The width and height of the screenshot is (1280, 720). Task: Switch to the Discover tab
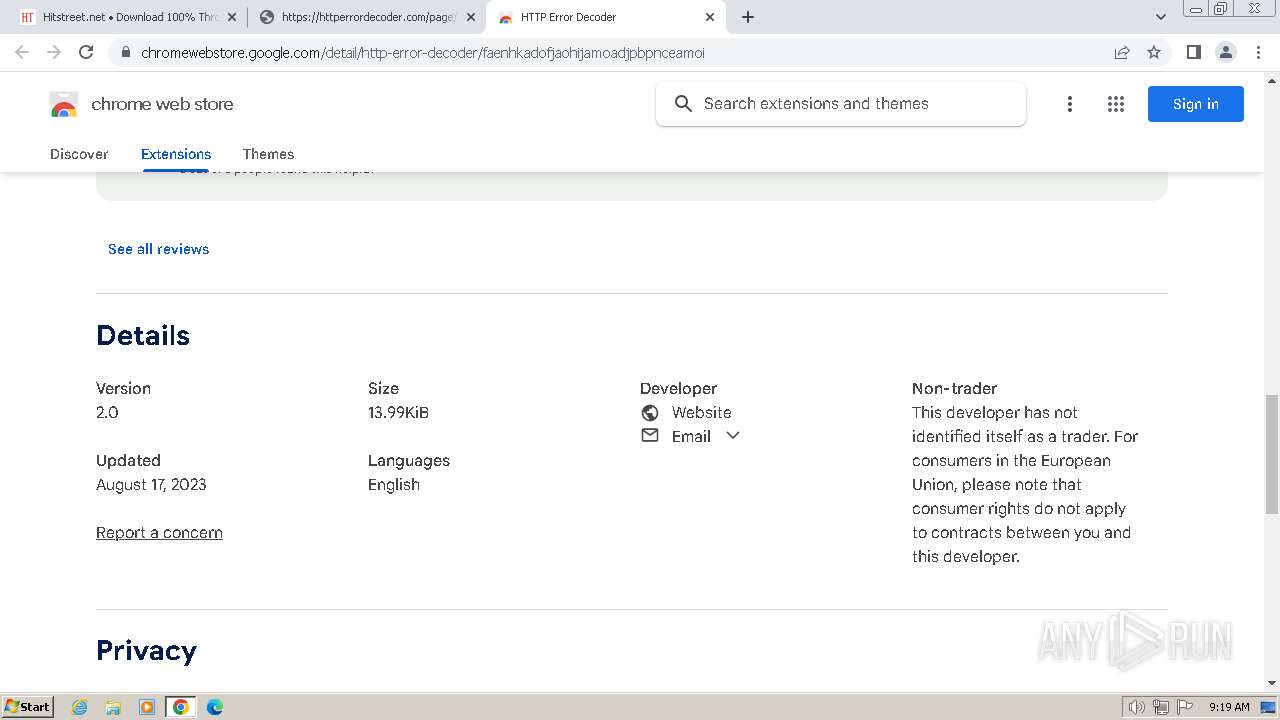(x=79, y=154)
